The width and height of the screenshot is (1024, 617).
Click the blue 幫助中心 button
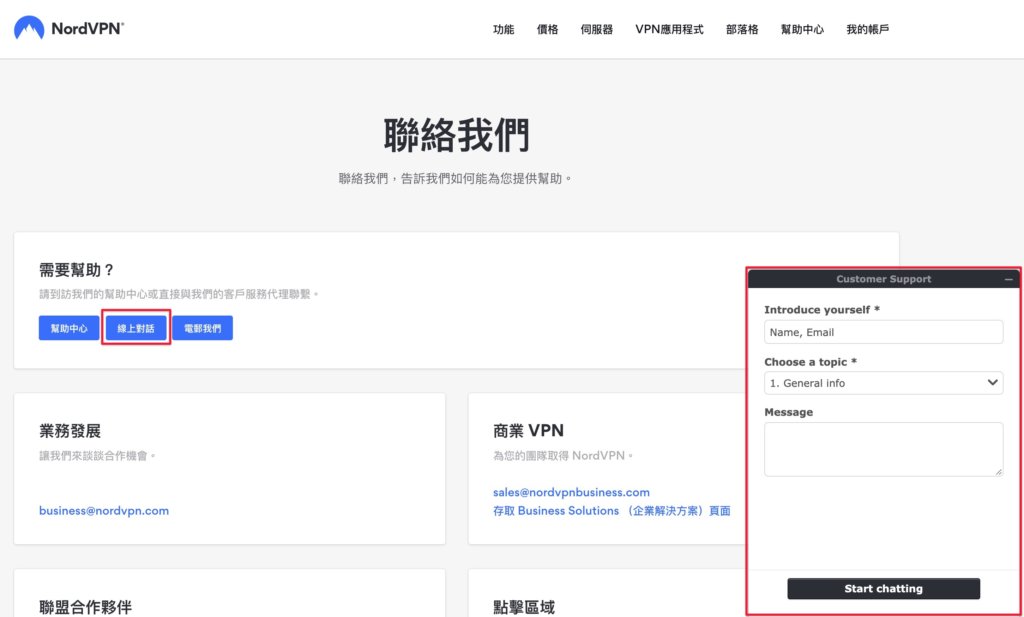point(69,328)
